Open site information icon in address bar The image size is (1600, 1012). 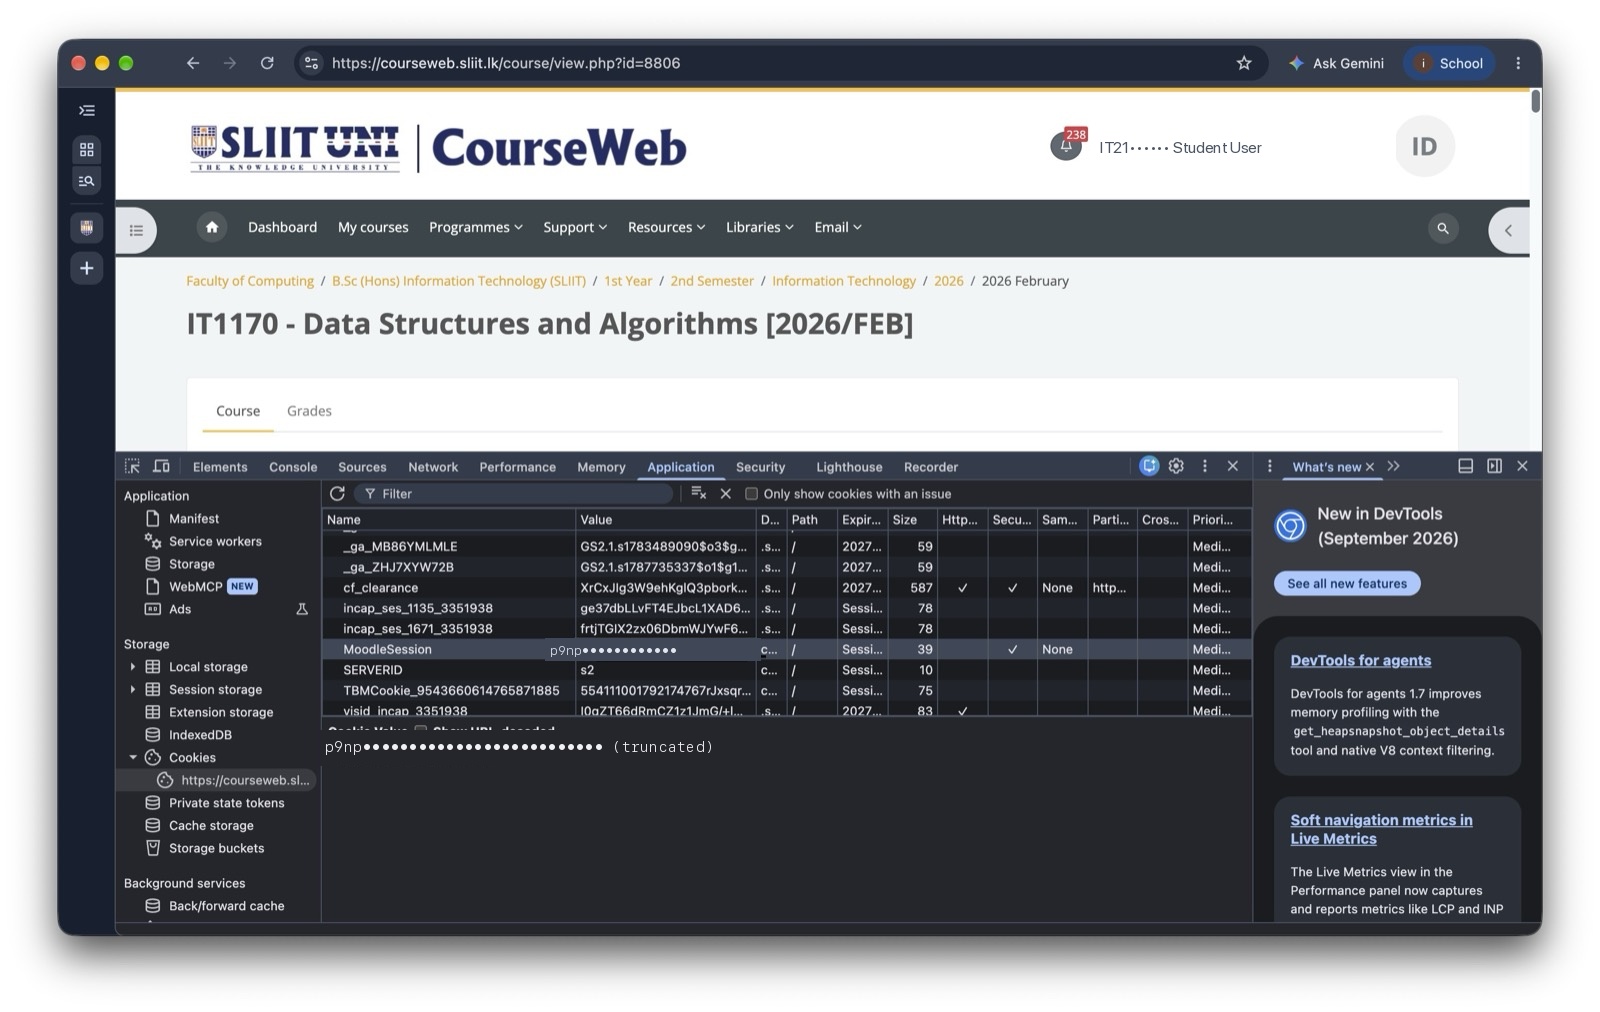(312, 63)
